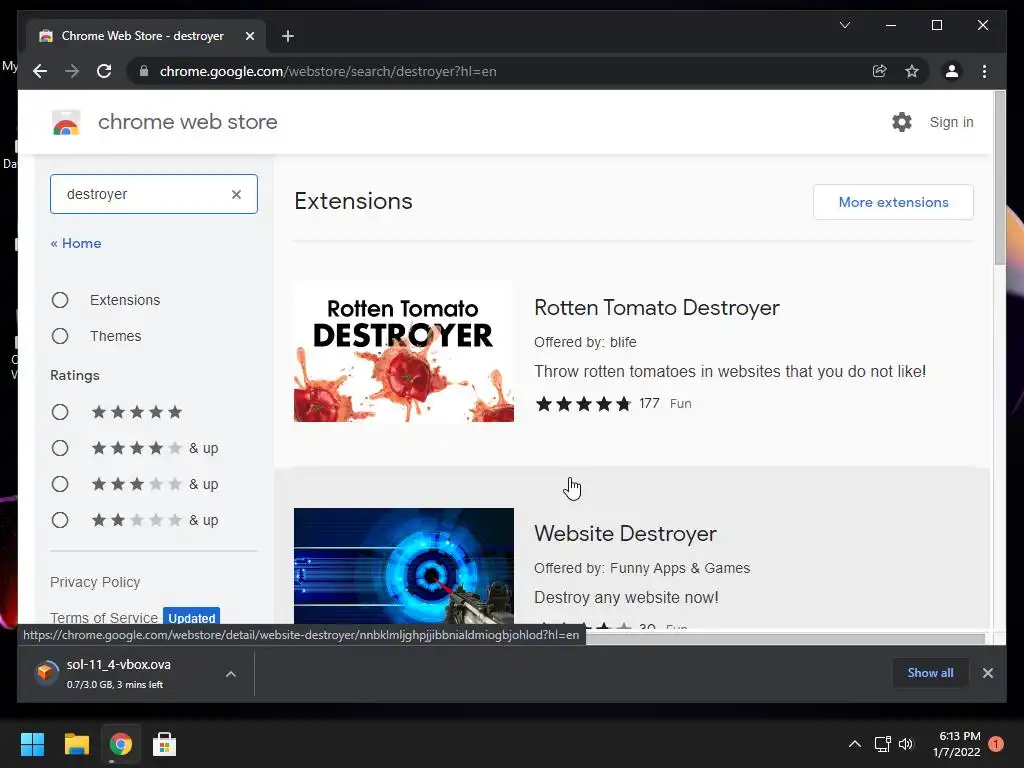The image size is (1024, 768).
Task: Open the Website Destroyer thumbnail
Action: [x=404, y=566]
